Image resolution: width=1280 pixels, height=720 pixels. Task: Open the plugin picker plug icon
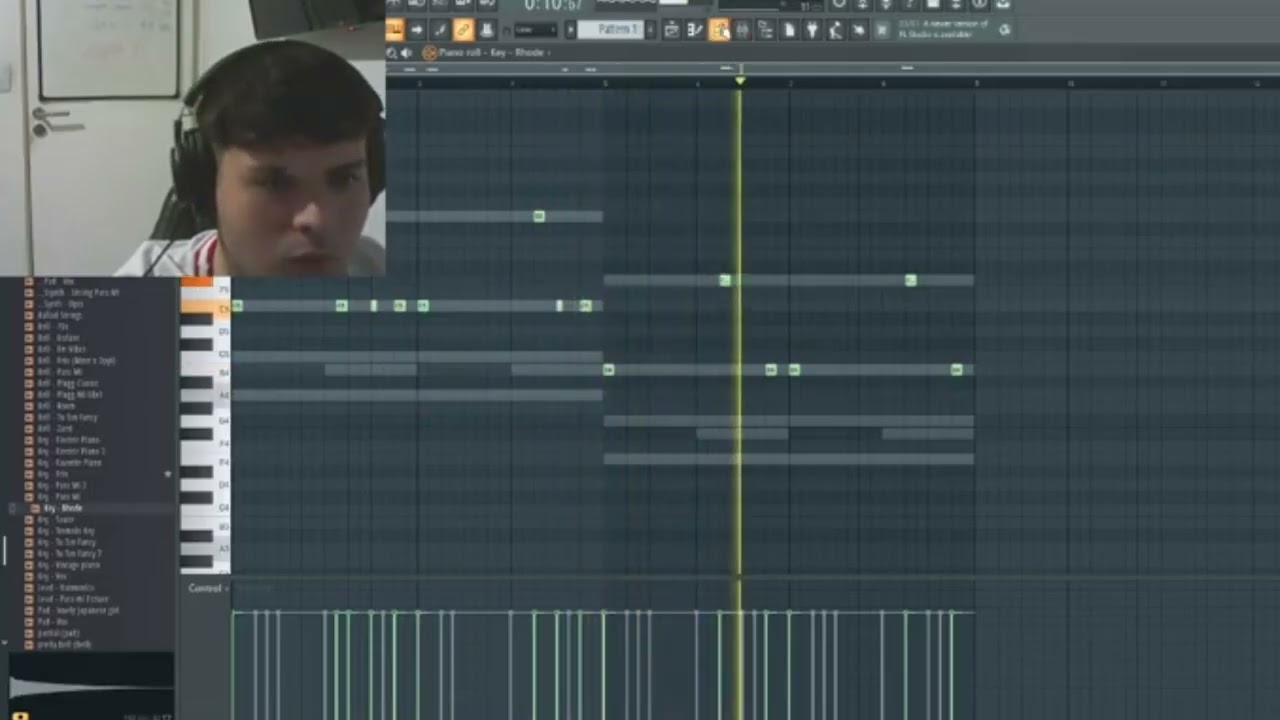pyautogui.click(x=812, y=30)
